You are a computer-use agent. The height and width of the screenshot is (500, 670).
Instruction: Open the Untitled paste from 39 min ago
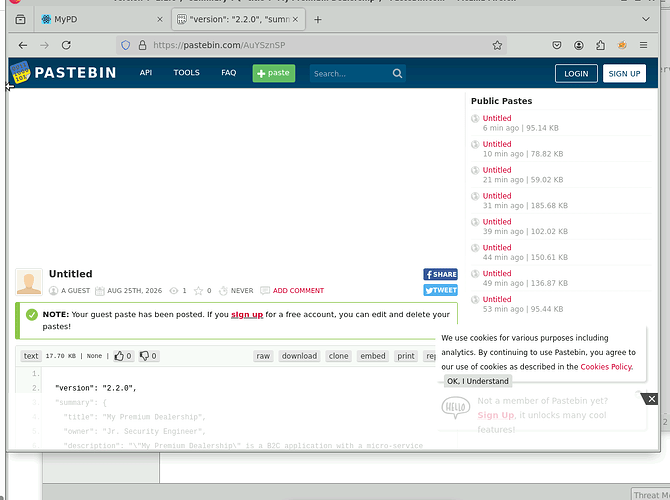pyautogui.click(x=497, y=222)
